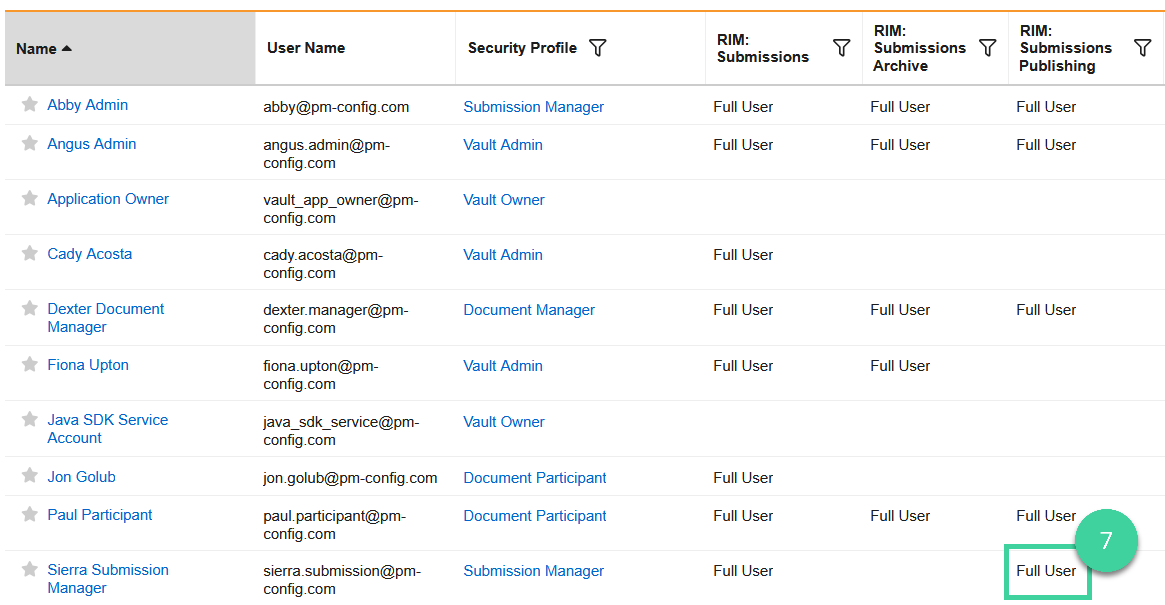Click Fiona Upton's Submissions Archive Full User
Image resolution: width=1165 pixels, height=605 pixels.
[900, 366]
